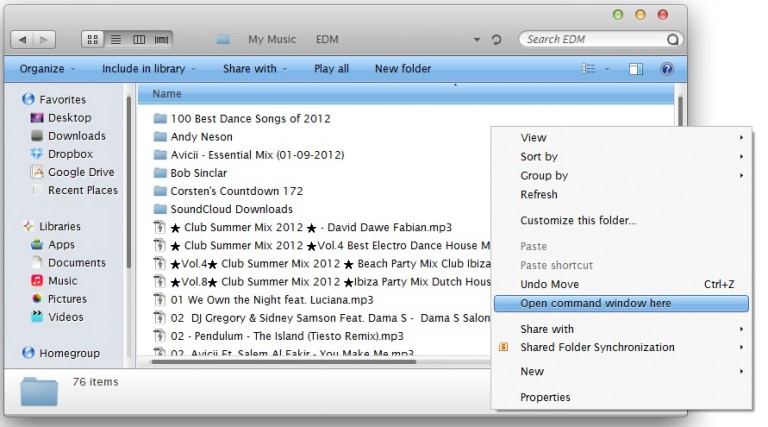
Task: Click the Music library icon
Action: tap(37, 281)
